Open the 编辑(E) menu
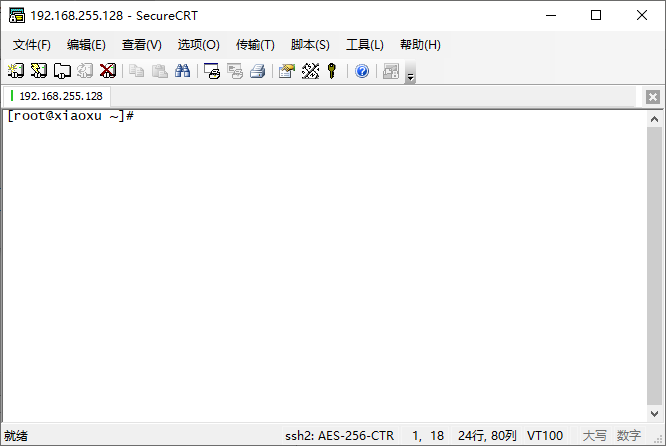The image size is (666, 446). pyautogui.click(x=86, y=45)
